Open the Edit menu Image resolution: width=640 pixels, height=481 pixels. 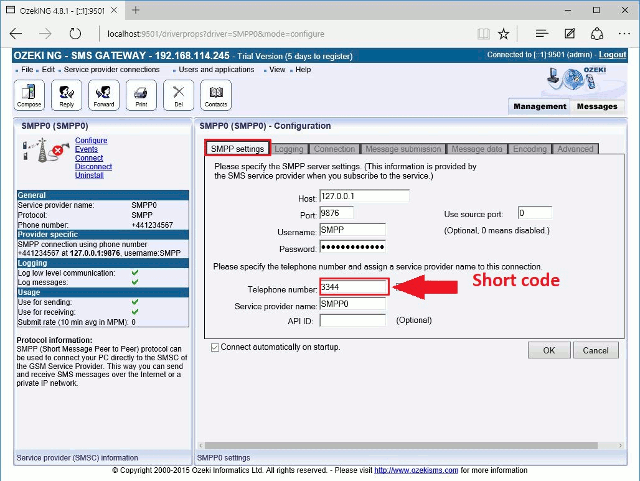coord(48,69)
